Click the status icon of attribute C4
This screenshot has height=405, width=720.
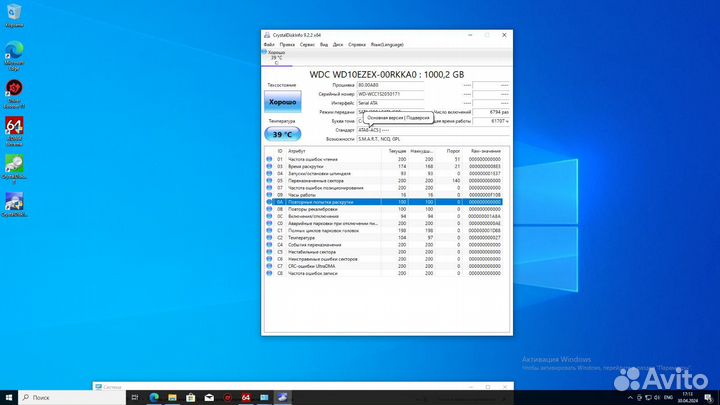269,245
